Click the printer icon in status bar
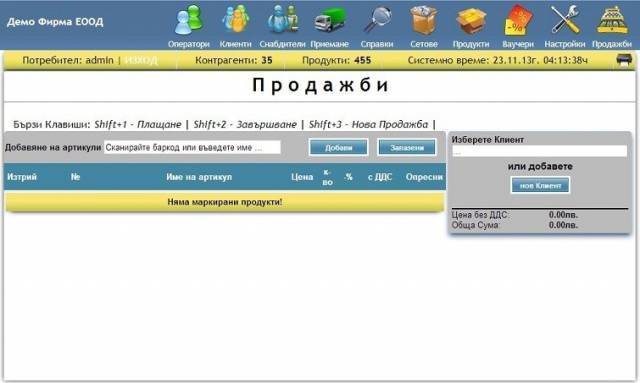The width and height of the screenshot is (640, 383). pyautogui.click(x=624, y=60)
